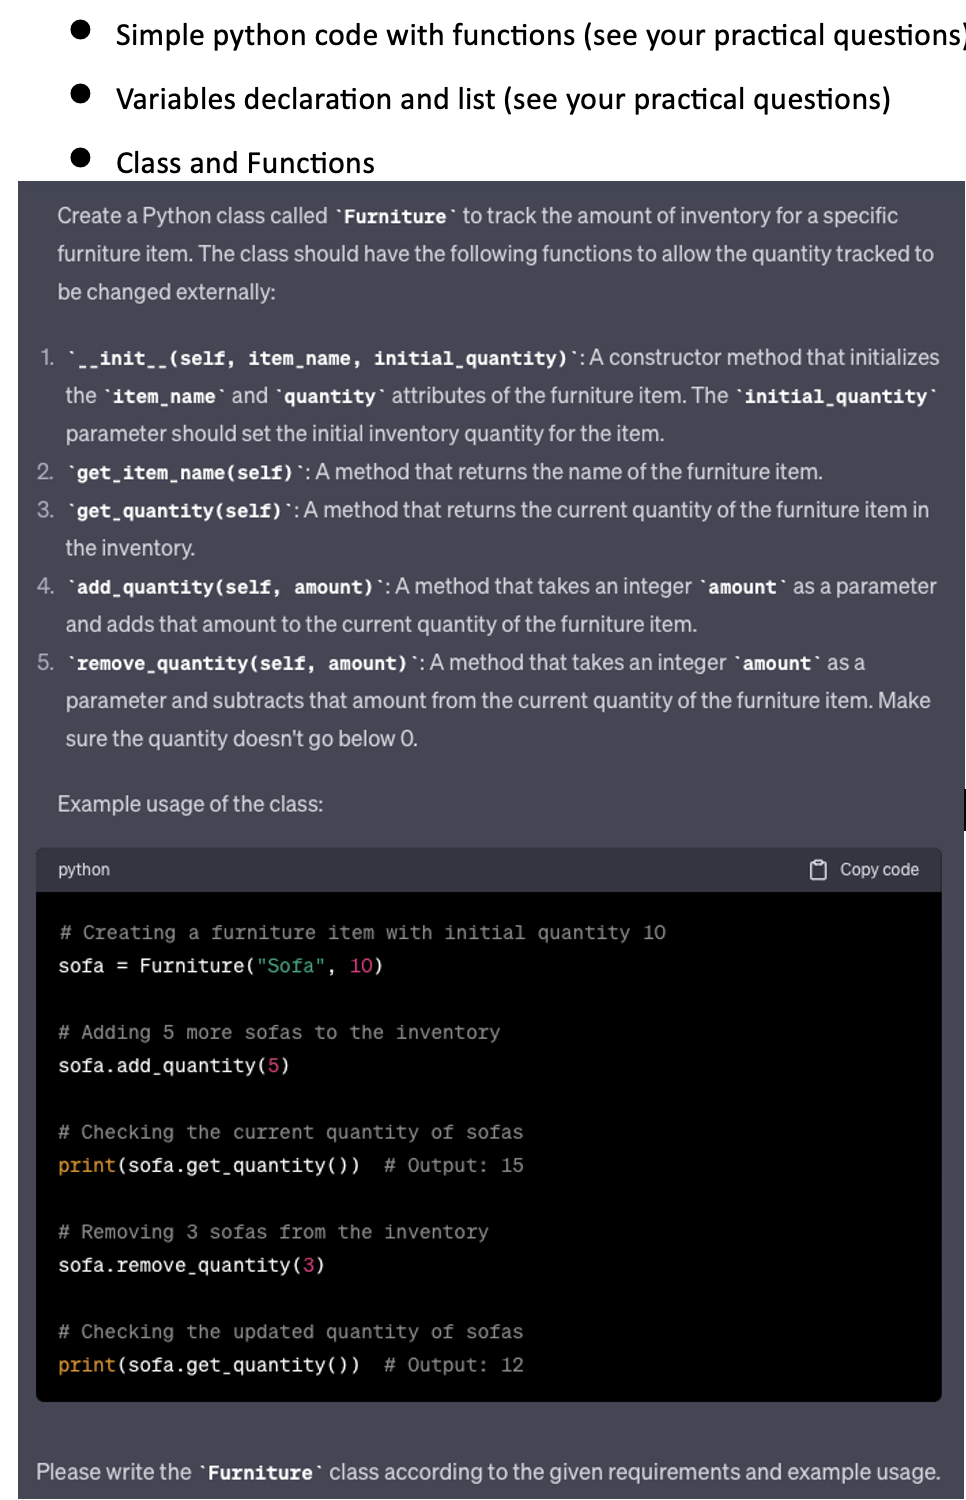966x1500 pixels.
Task: Click add_quantity(self, amount) in list item 4
Action: [225, 587]
